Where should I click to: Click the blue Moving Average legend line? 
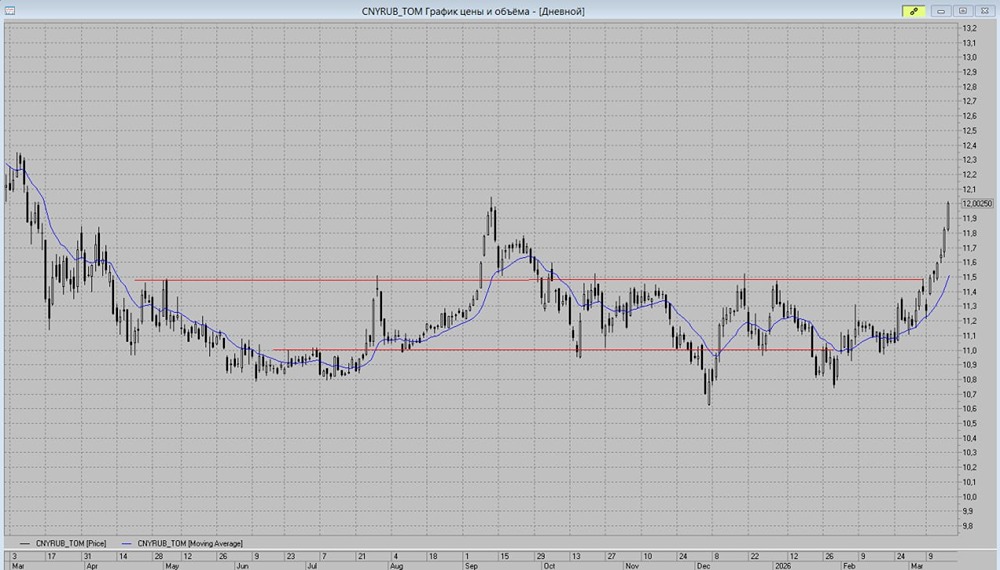coord(127,541)
